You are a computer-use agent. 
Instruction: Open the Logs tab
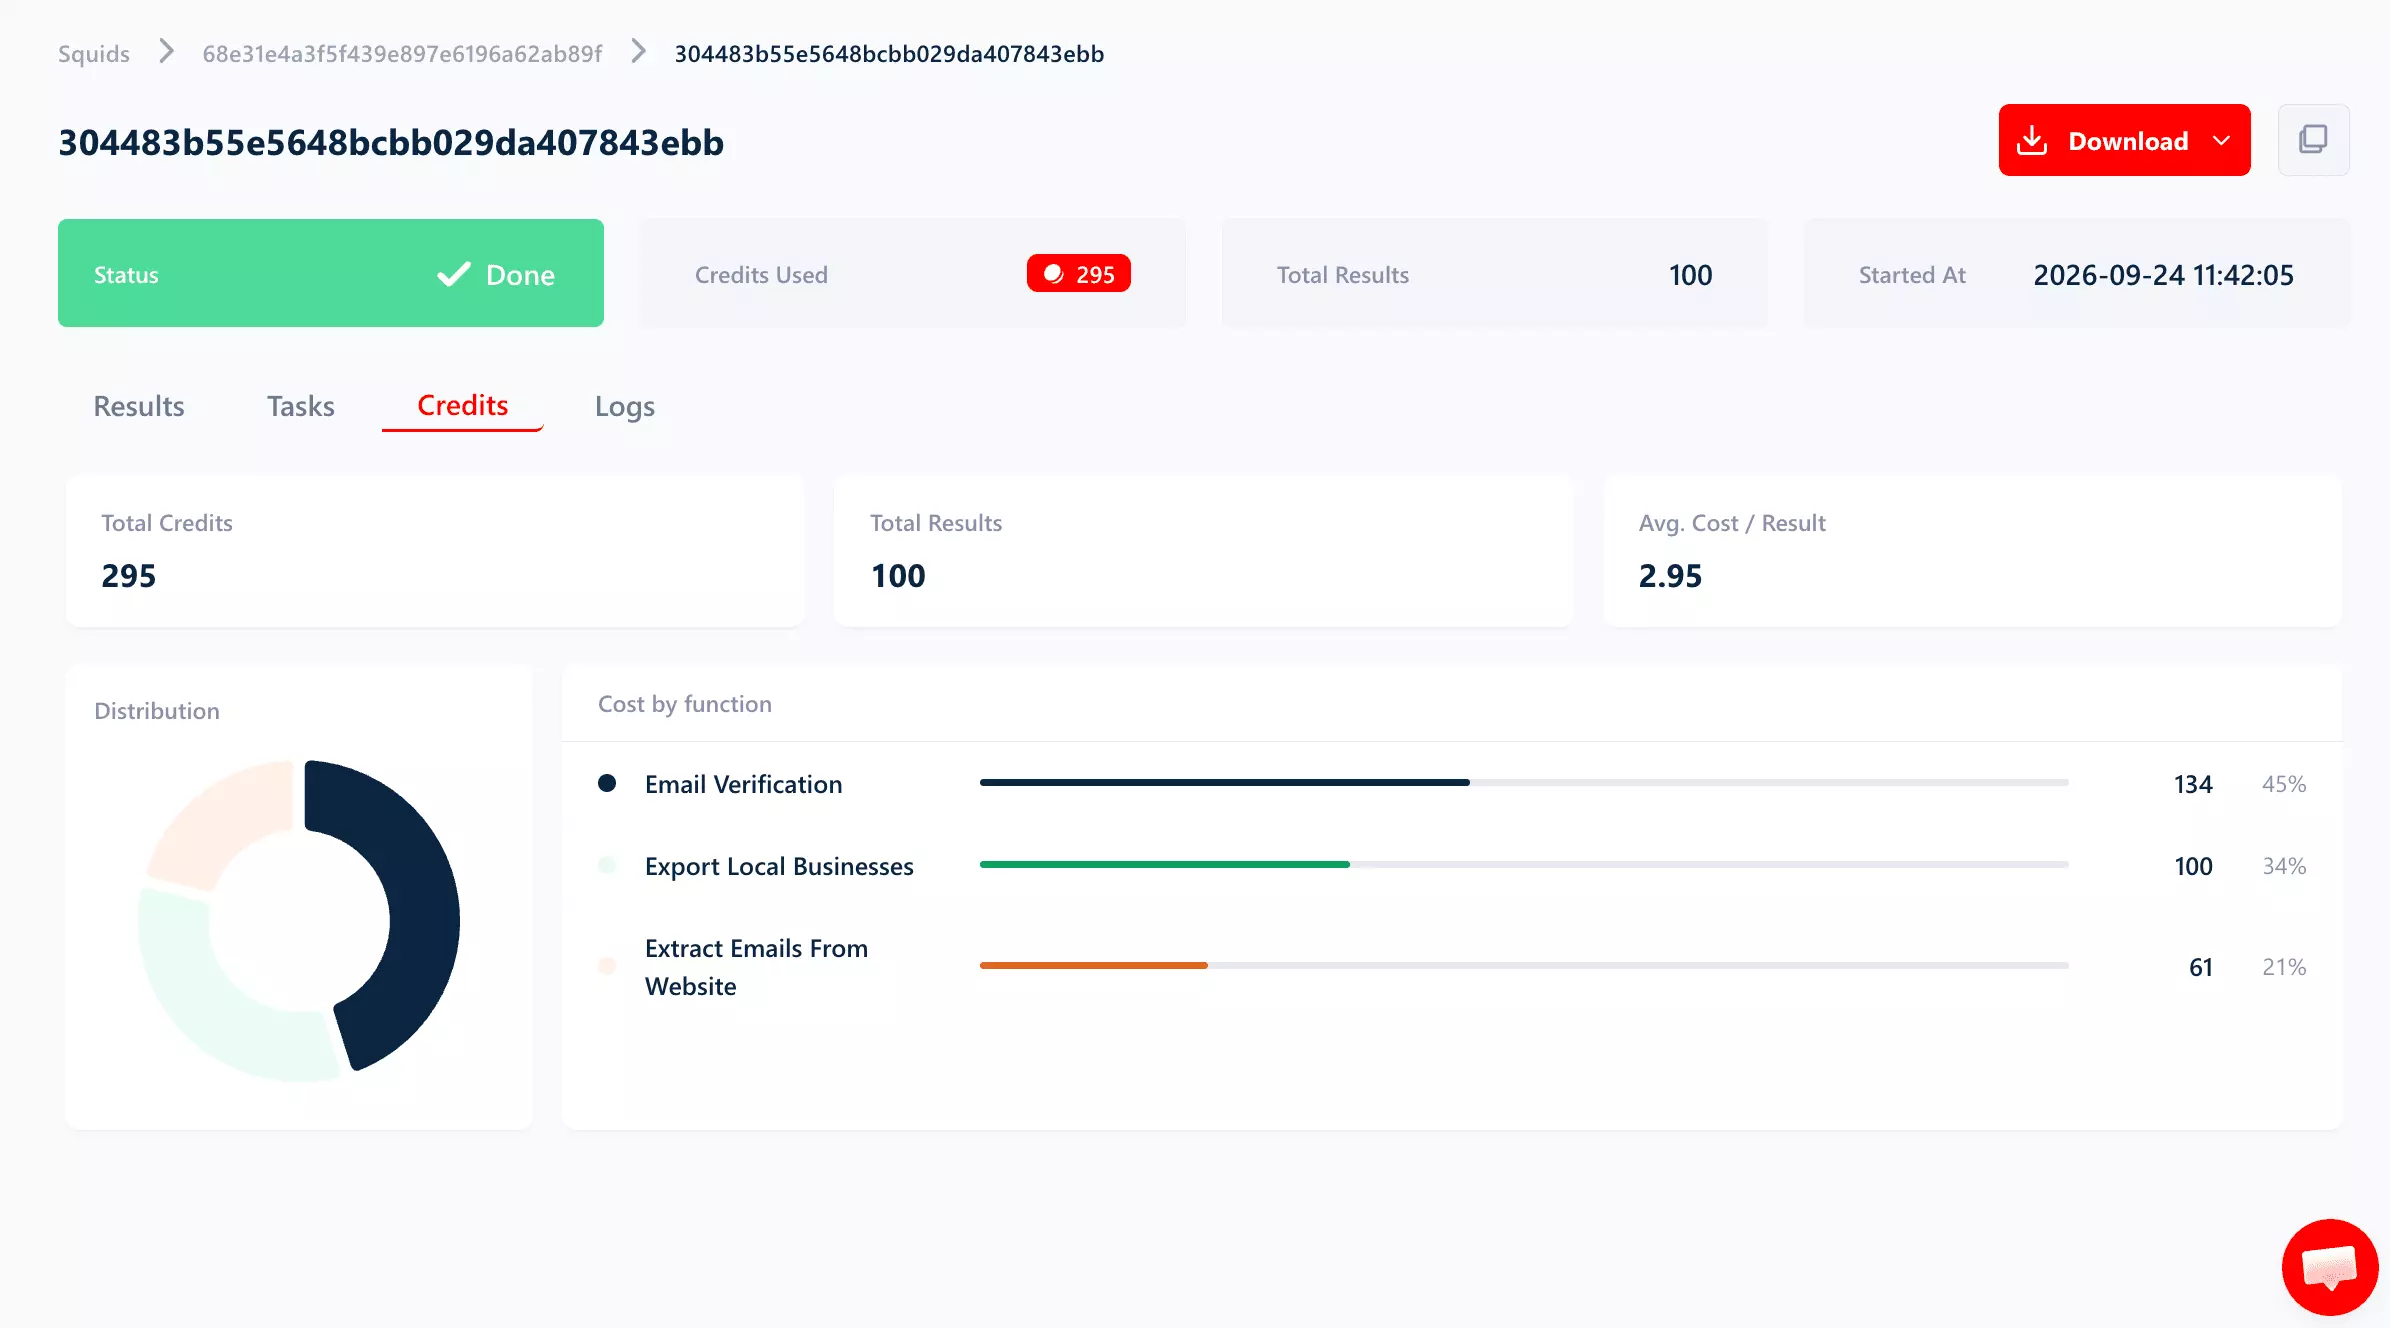click(625, 407)
